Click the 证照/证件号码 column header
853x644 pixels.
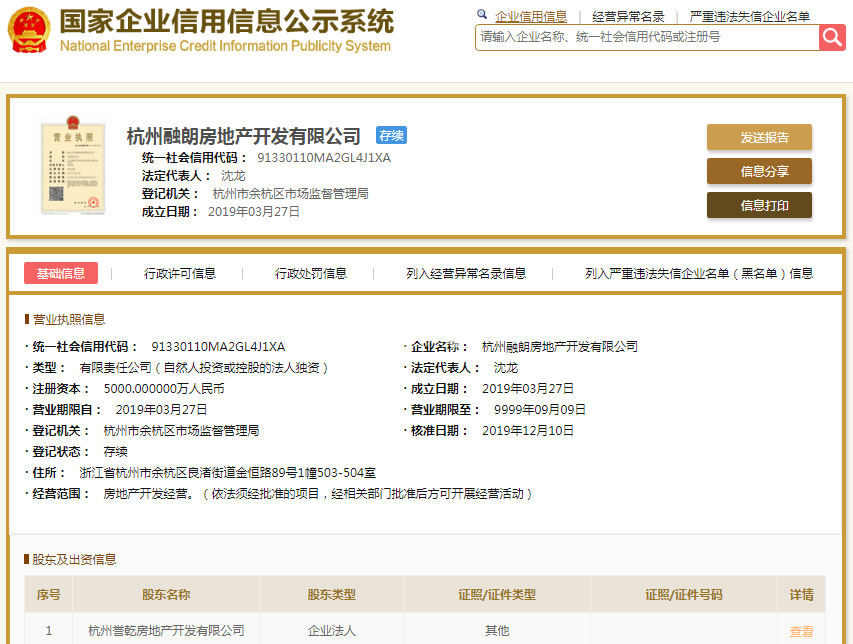pyautogui.click(x=684, y=595)
